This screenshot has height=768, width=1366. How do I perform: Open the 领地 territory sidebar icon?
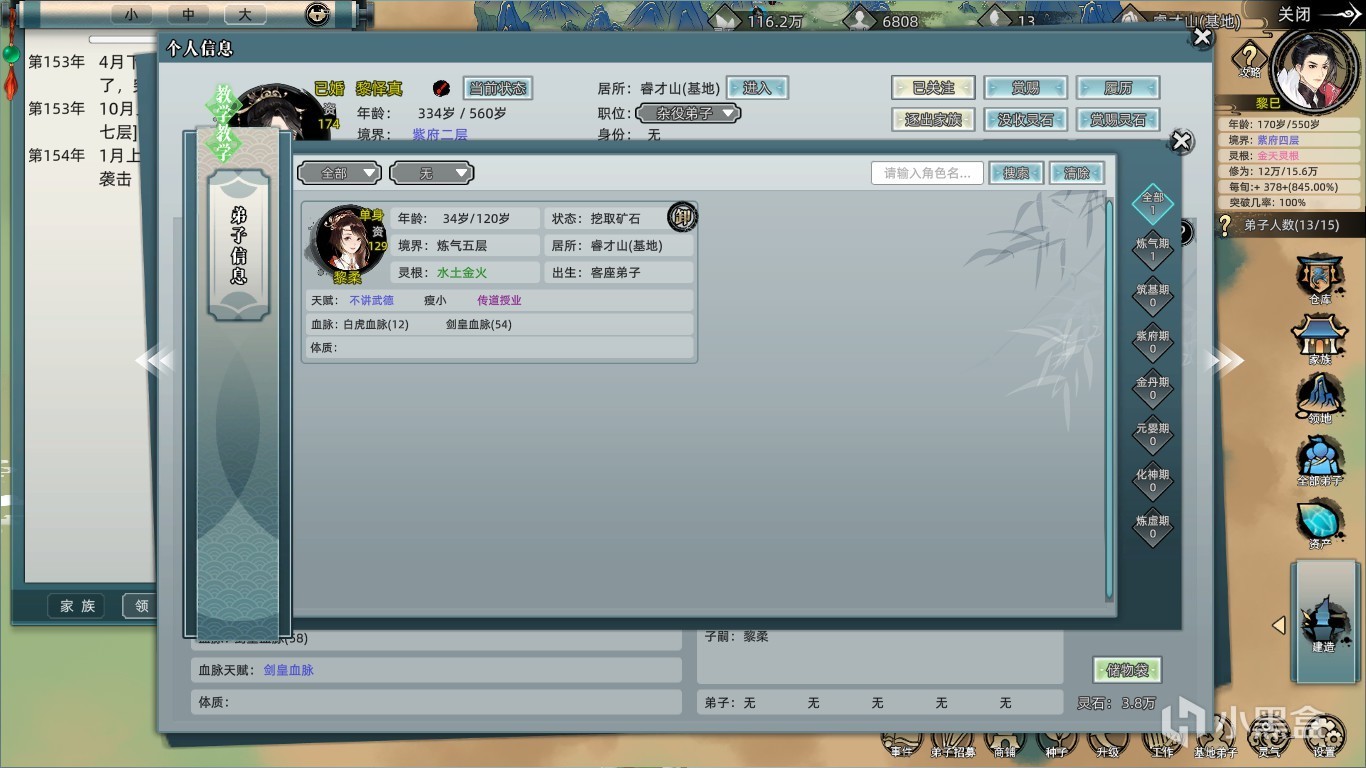tap(1320, 400)
